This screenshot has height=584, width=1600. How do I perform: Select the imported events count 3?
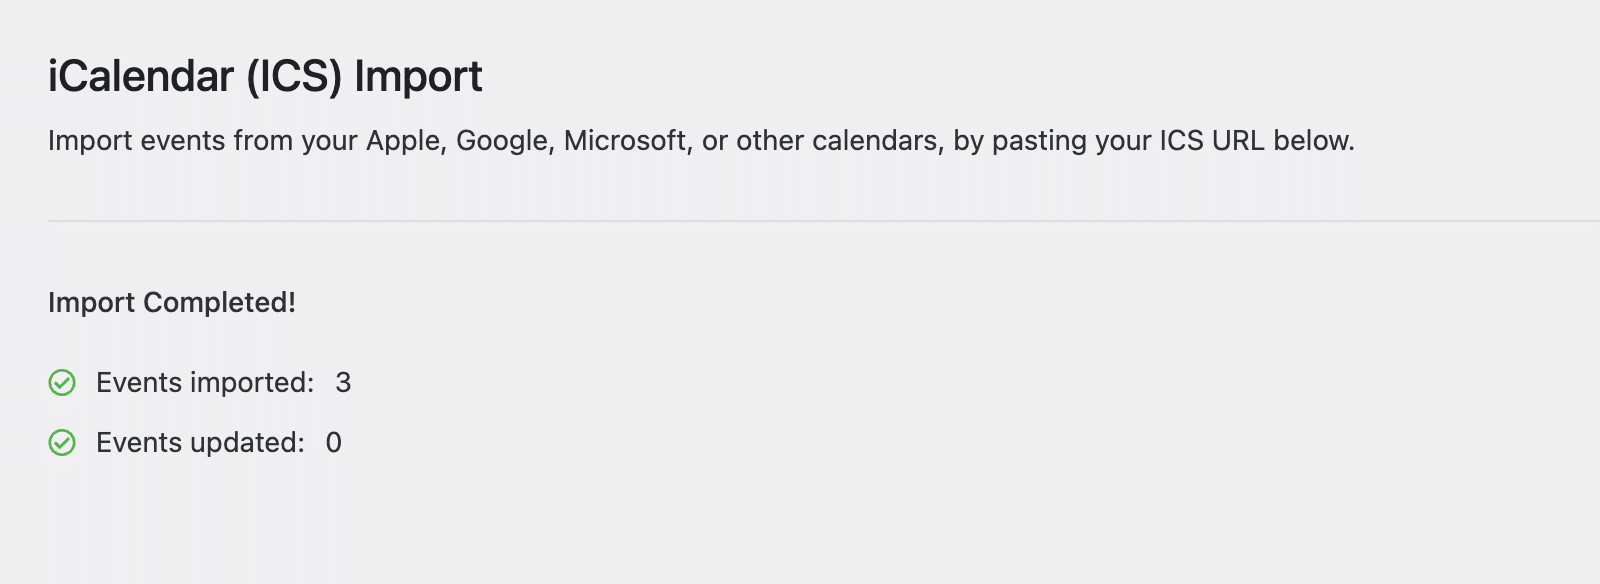click(343, 382)
